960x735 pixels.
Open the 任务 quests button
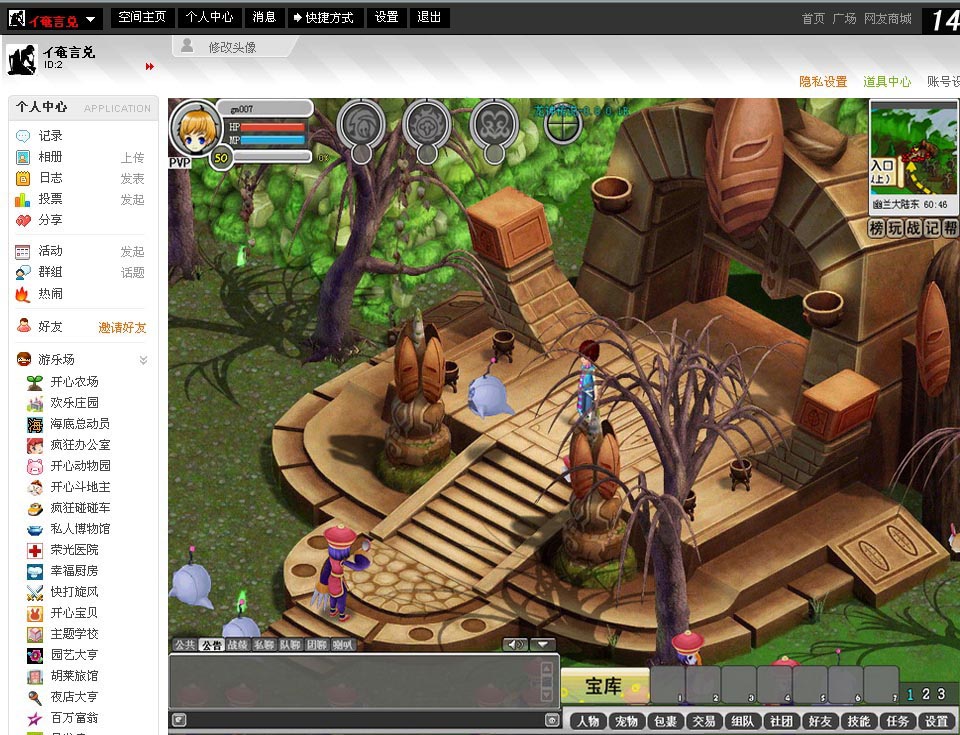click(x=898, y=721)
